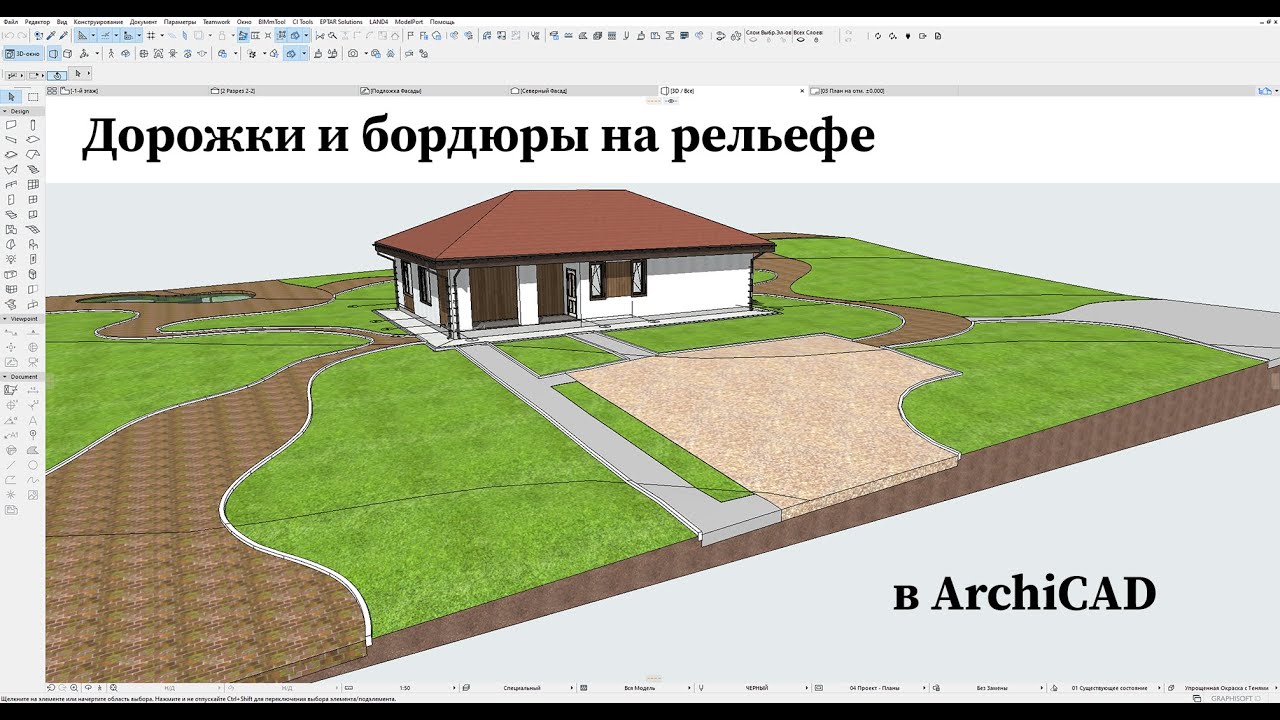Click the 3D-окно button
Viewport: 1280px width, 720px height.
tap(23, 53)
